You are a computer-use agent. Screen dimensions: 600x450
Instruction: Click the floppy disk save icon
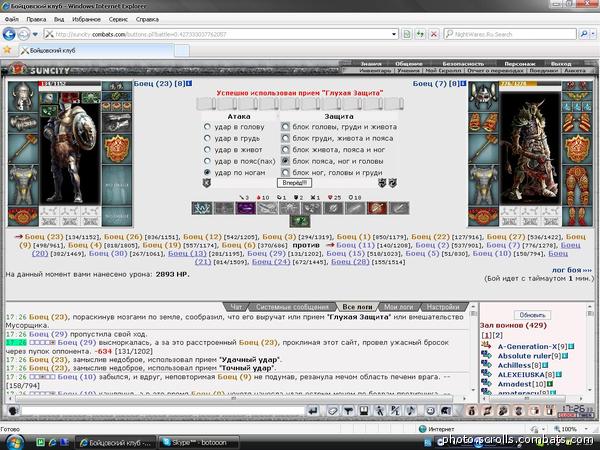364,411
